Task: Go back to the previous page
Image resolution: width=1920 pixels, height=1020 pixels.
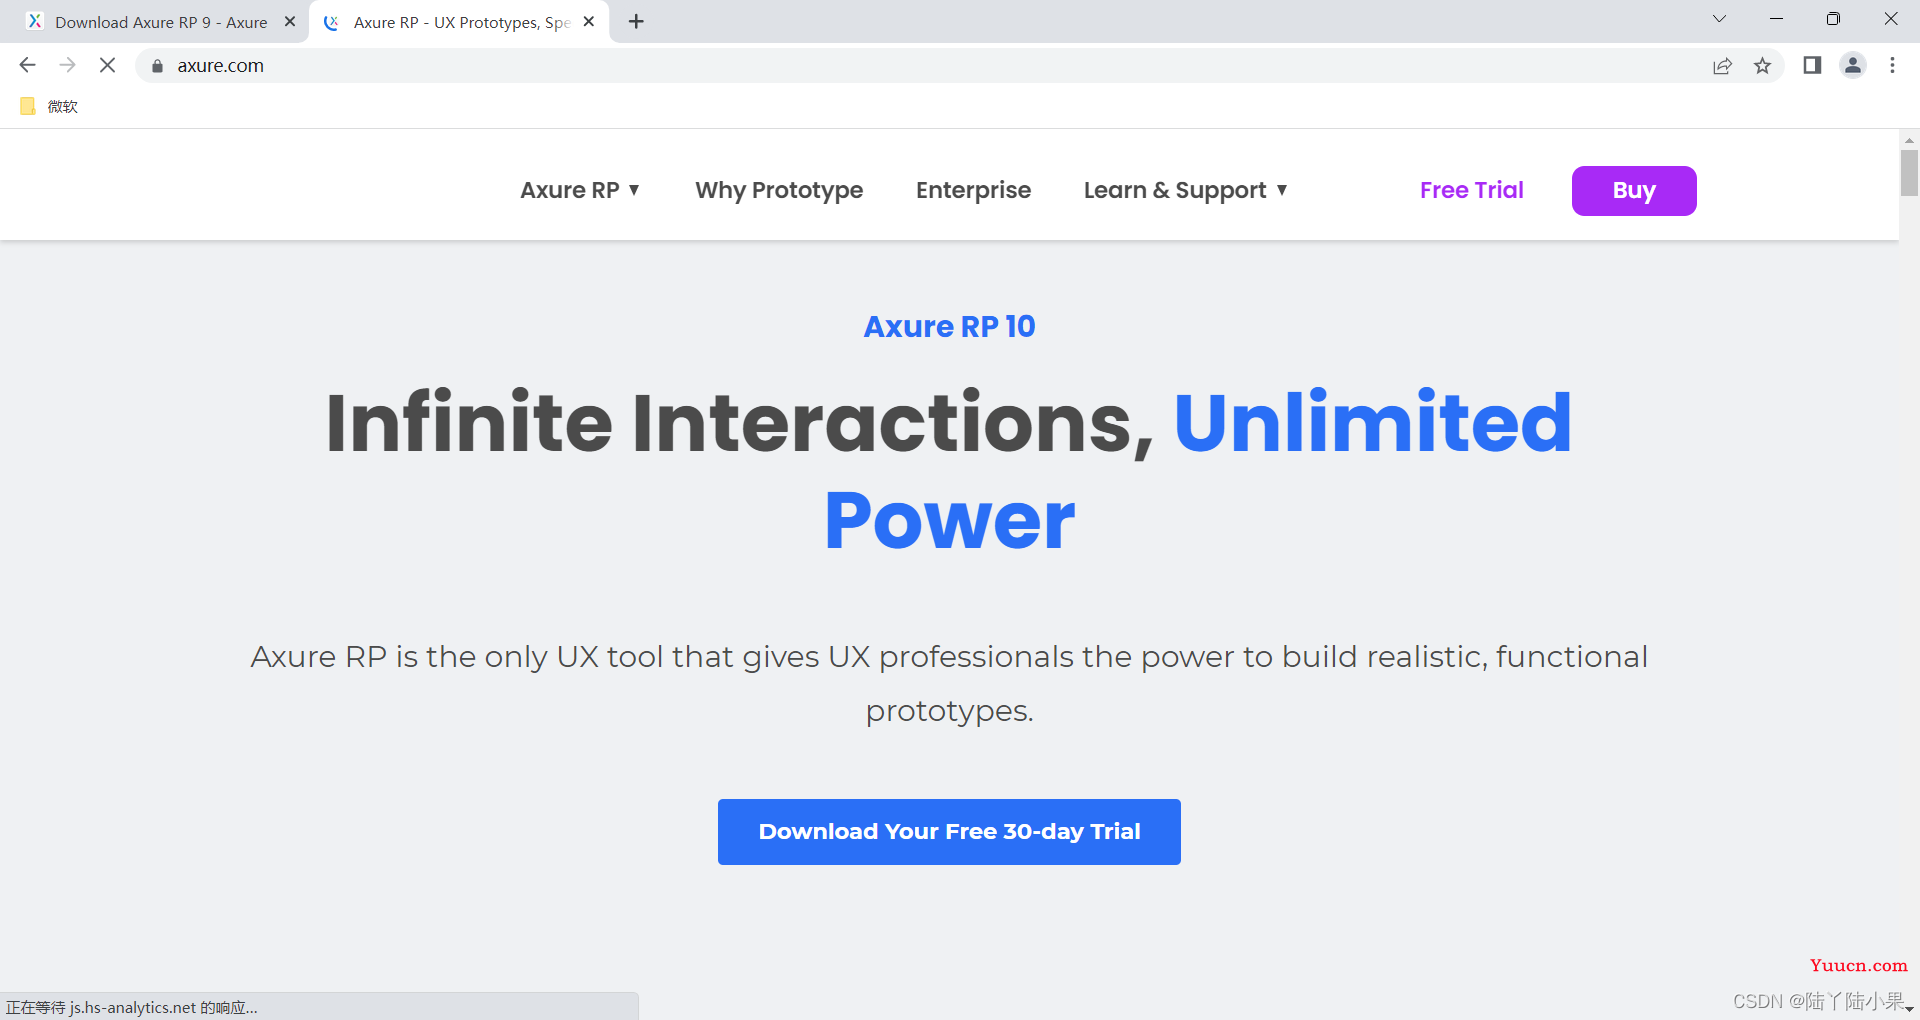Action: point(27,65)
